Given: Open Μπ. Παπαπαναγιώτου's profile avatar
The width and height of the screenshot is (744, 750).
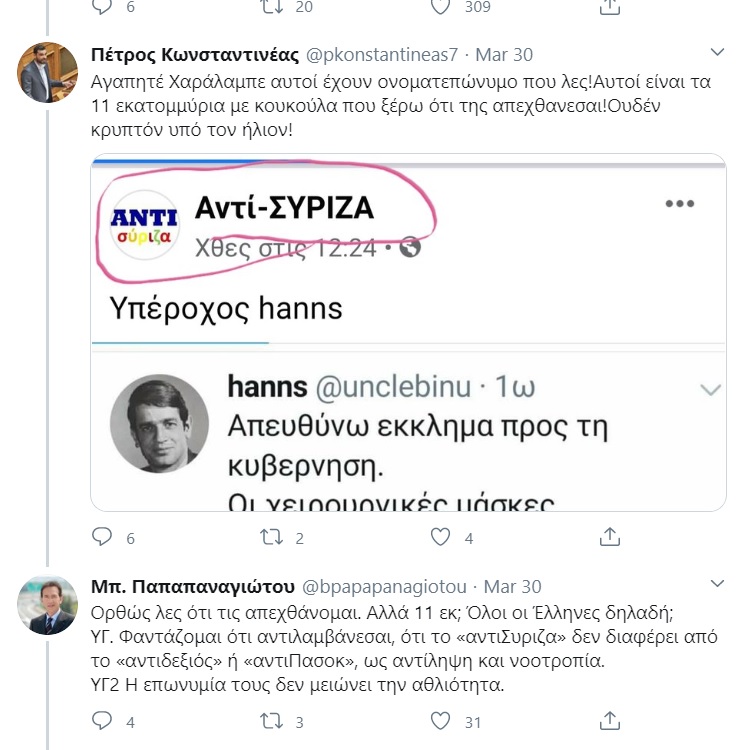Looking at the screenshot, I should click(x=49, y=605).
